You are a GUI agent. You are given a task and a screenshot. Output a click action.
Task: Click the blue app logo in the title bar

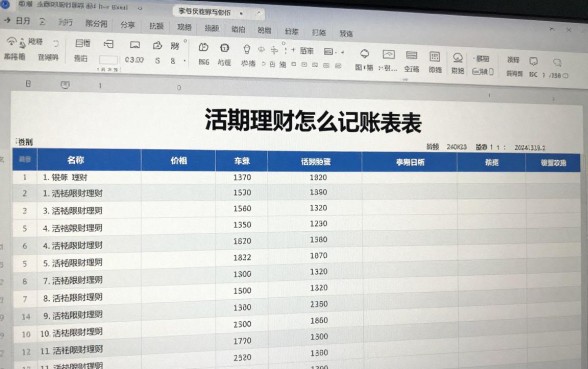(4, 4)
